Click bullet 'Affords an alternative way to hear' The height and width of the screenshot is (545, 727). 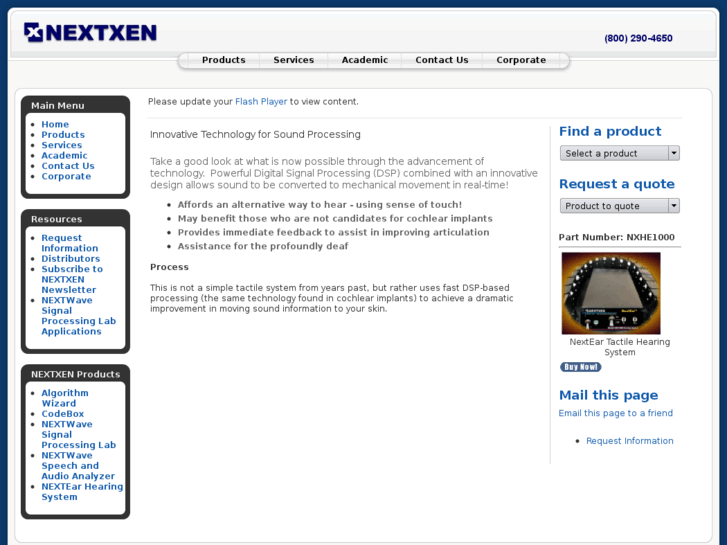click(x=320, y=205)
